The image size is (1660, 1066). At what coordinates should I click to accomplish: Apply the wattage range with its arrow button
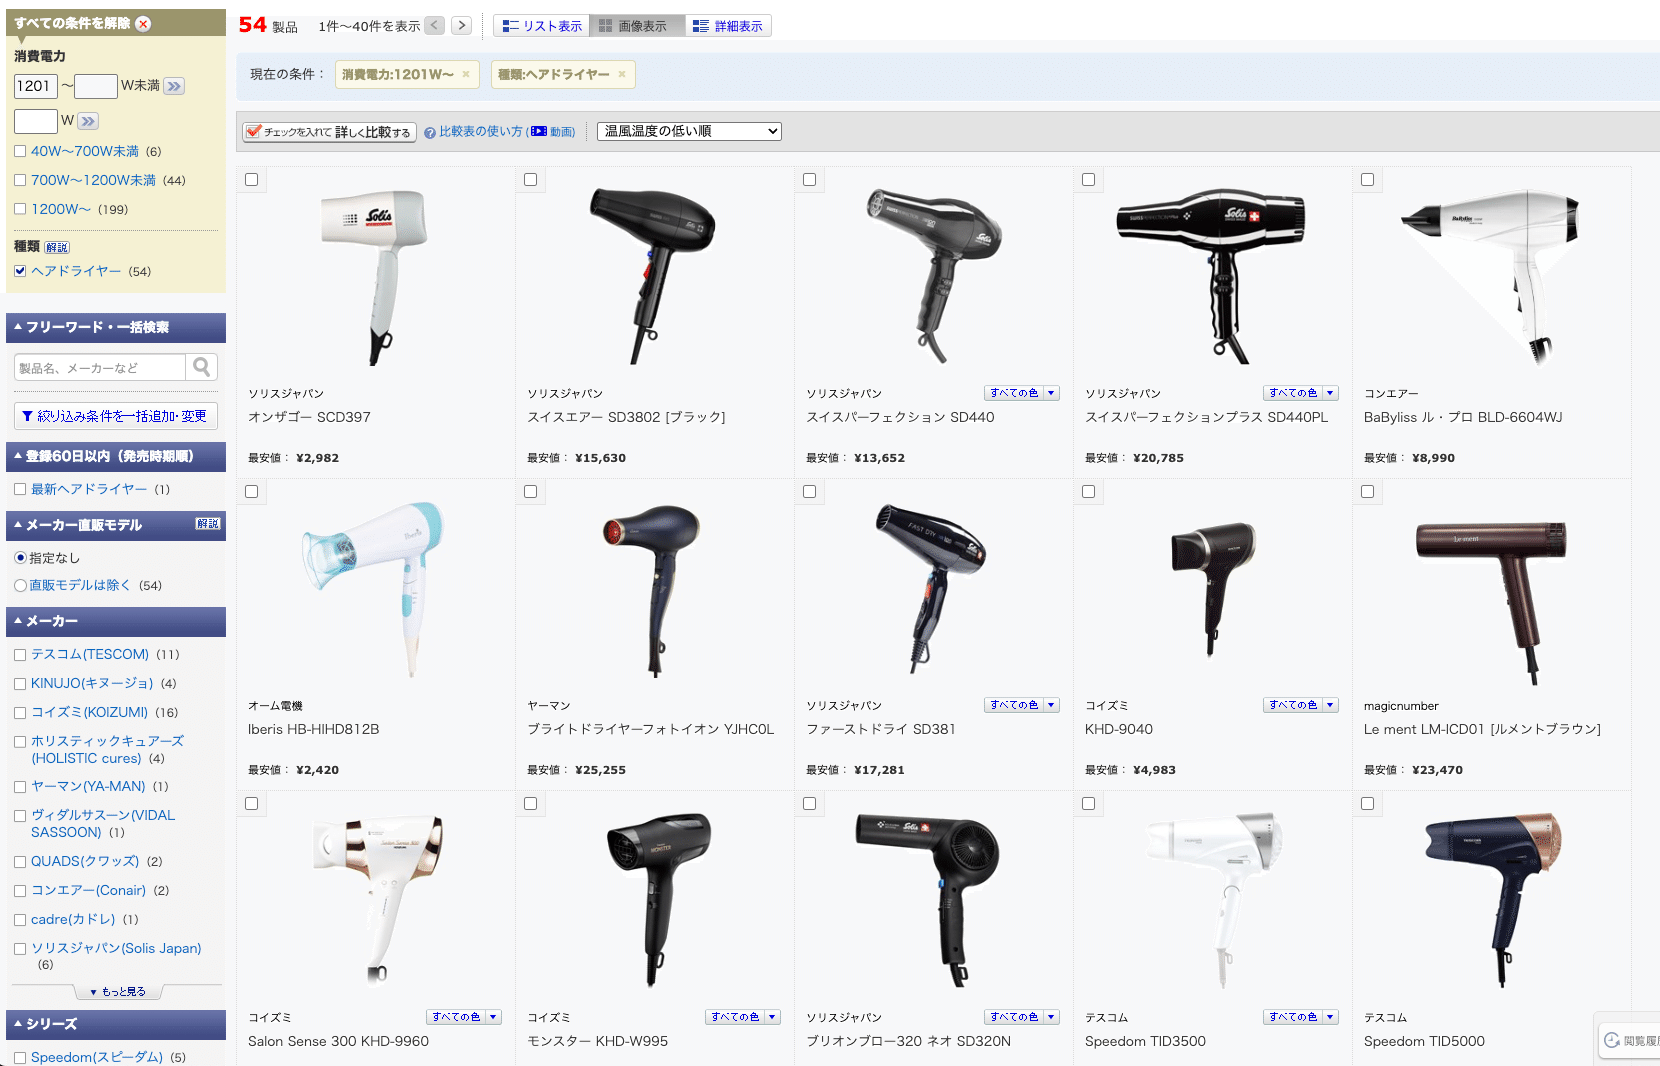click(174, 86)
